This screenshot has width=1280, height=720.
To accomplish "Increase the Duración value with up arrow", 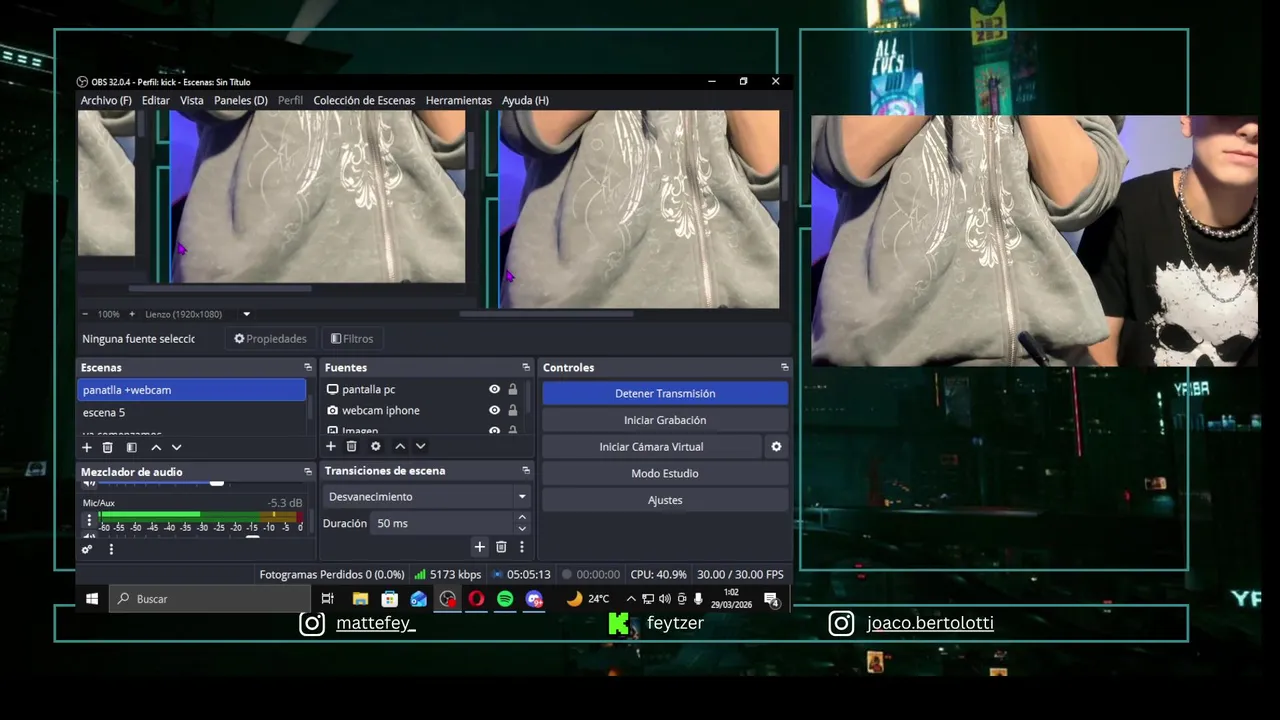I will pos(522,517).
